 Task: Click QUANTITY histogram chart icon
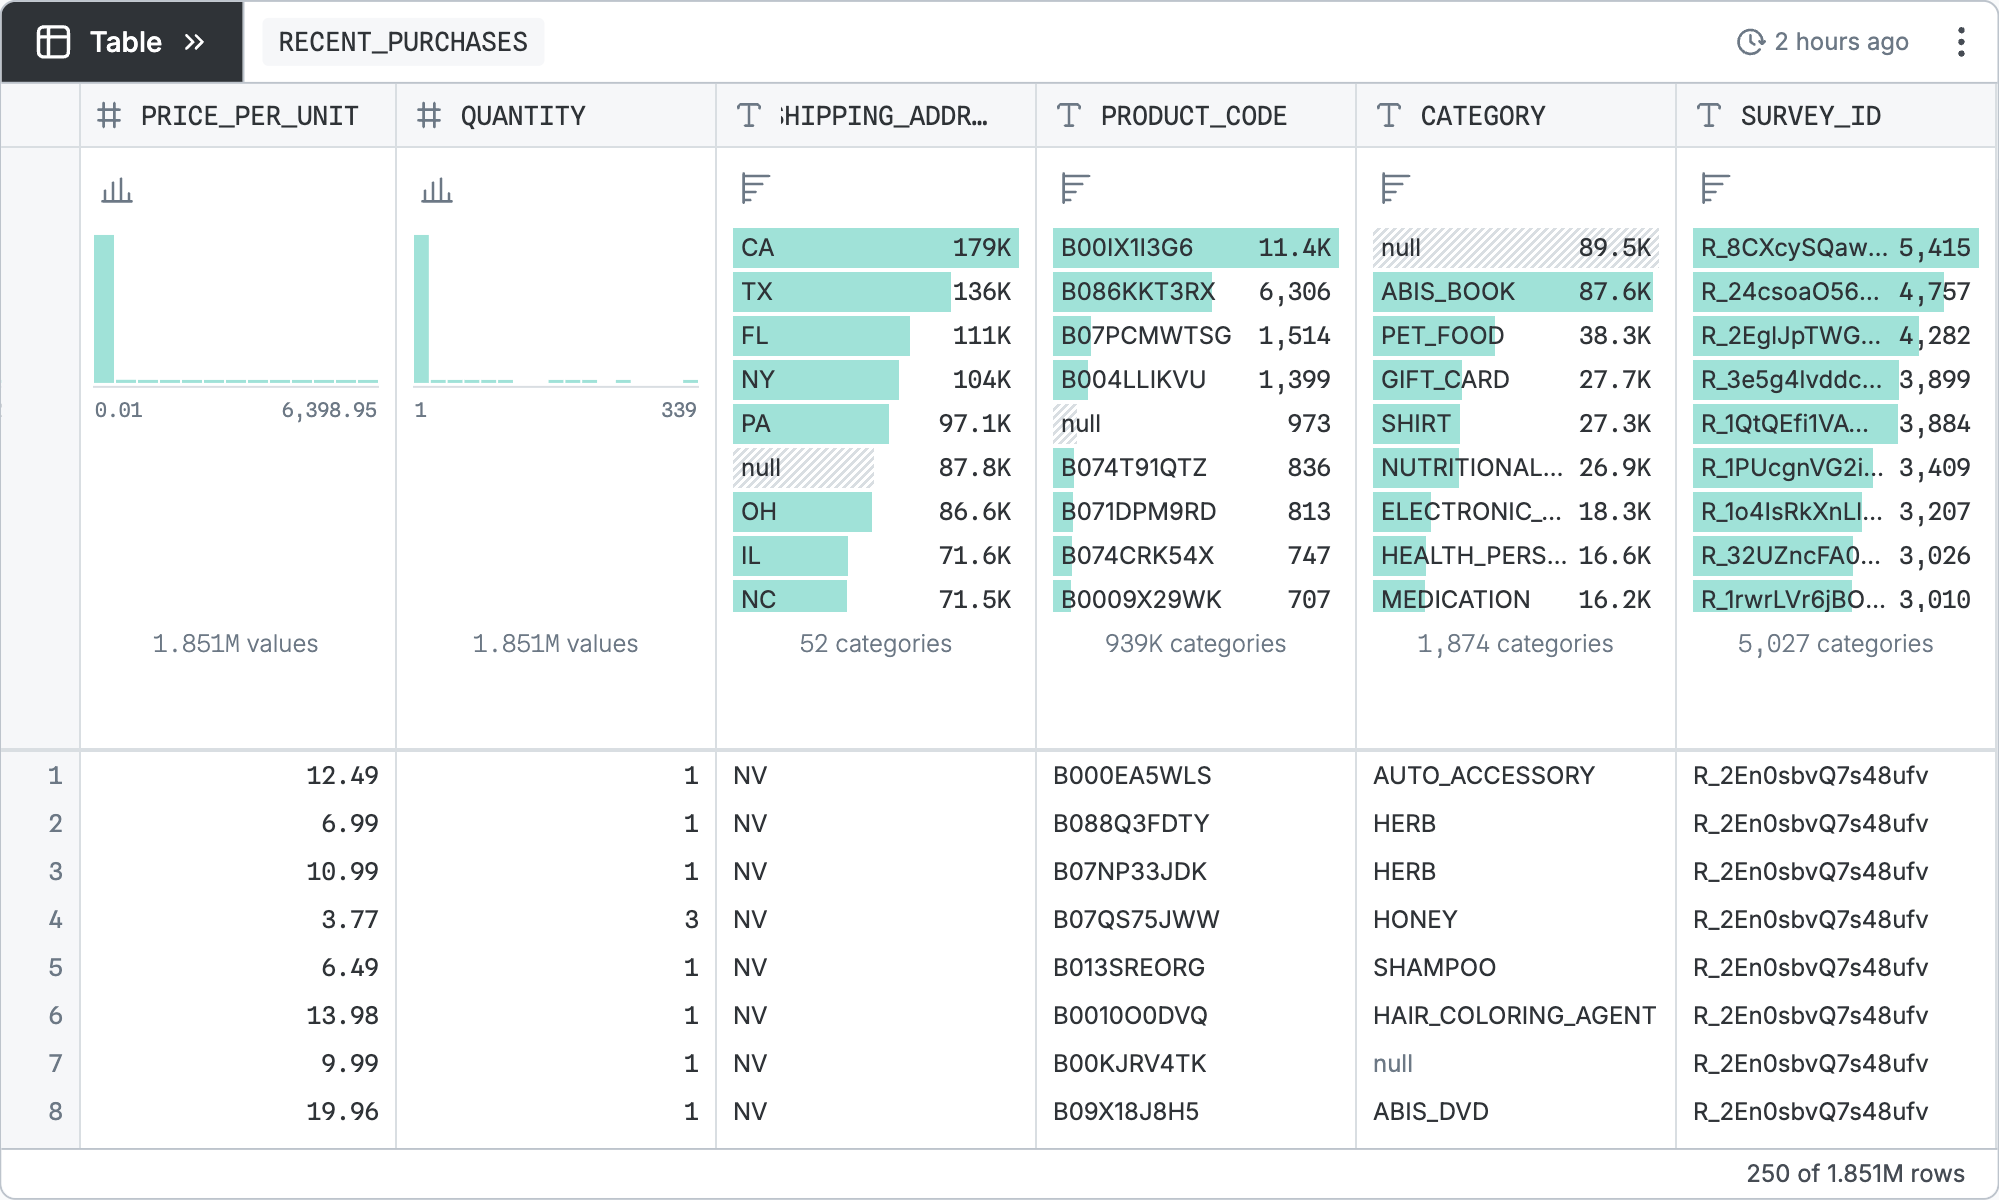pos(437,190)
